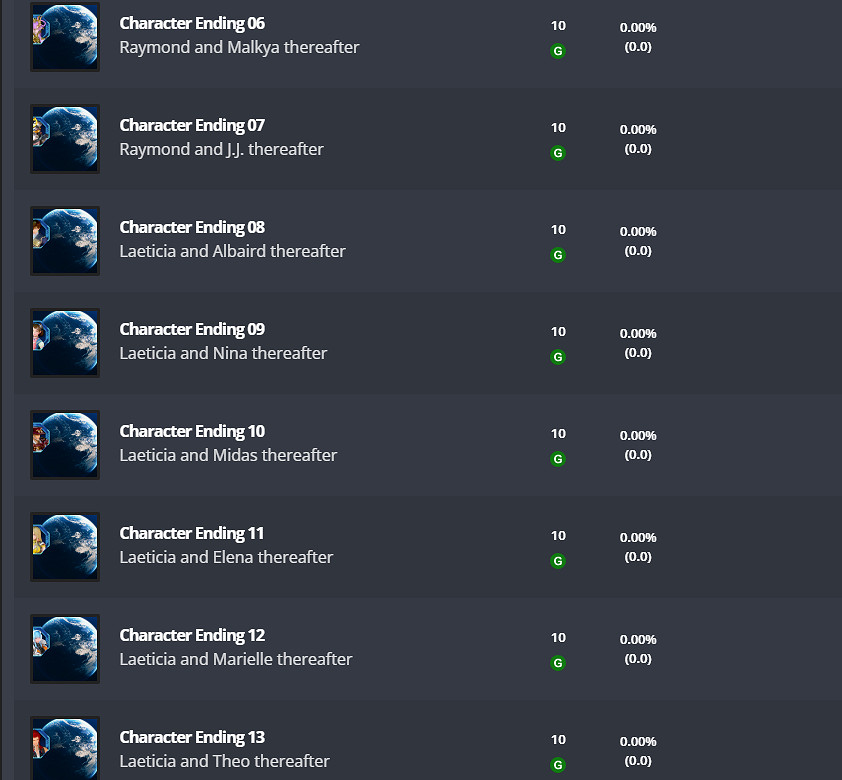Select the Character Ending 12 achievement image
The width and height of the screenshot is (842, 780).
coord(65,649)
